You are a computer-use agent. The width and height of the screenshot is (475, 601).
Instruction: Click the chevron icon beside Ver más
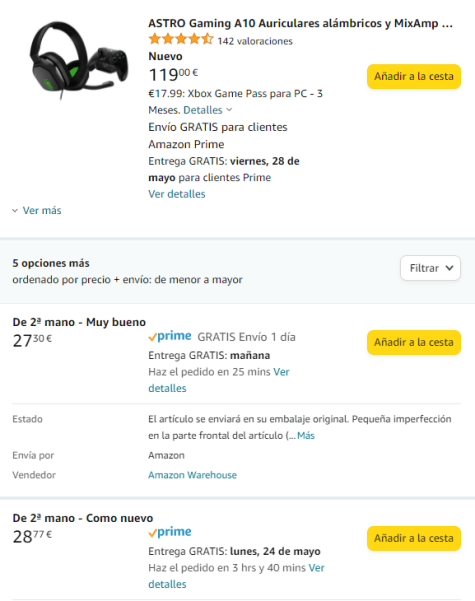pyautogui.click(x=15, y=210)
